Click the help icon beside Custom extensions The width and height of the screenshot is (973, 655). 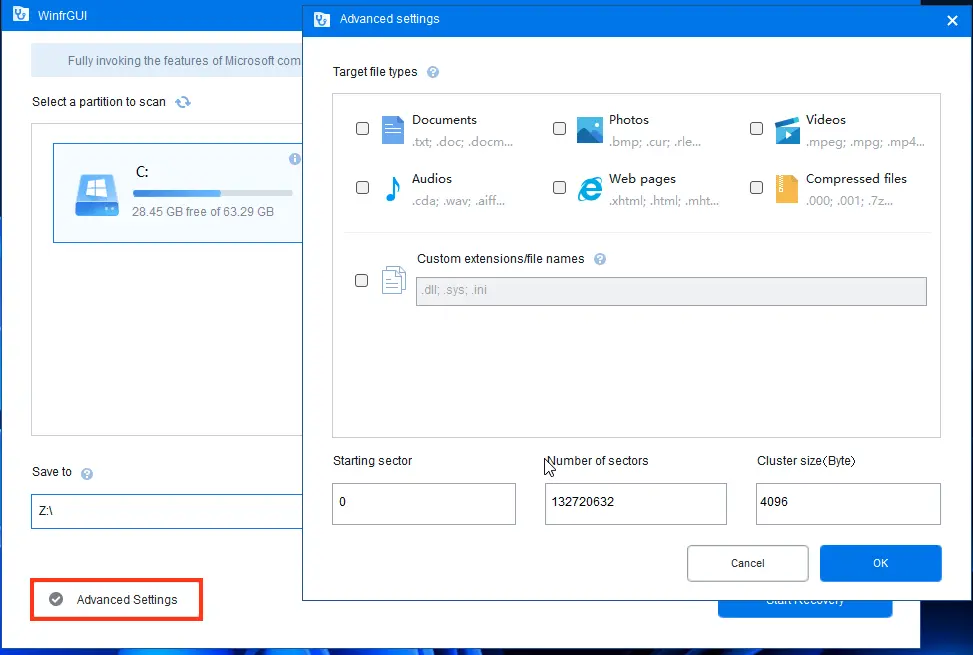[600, 259]
